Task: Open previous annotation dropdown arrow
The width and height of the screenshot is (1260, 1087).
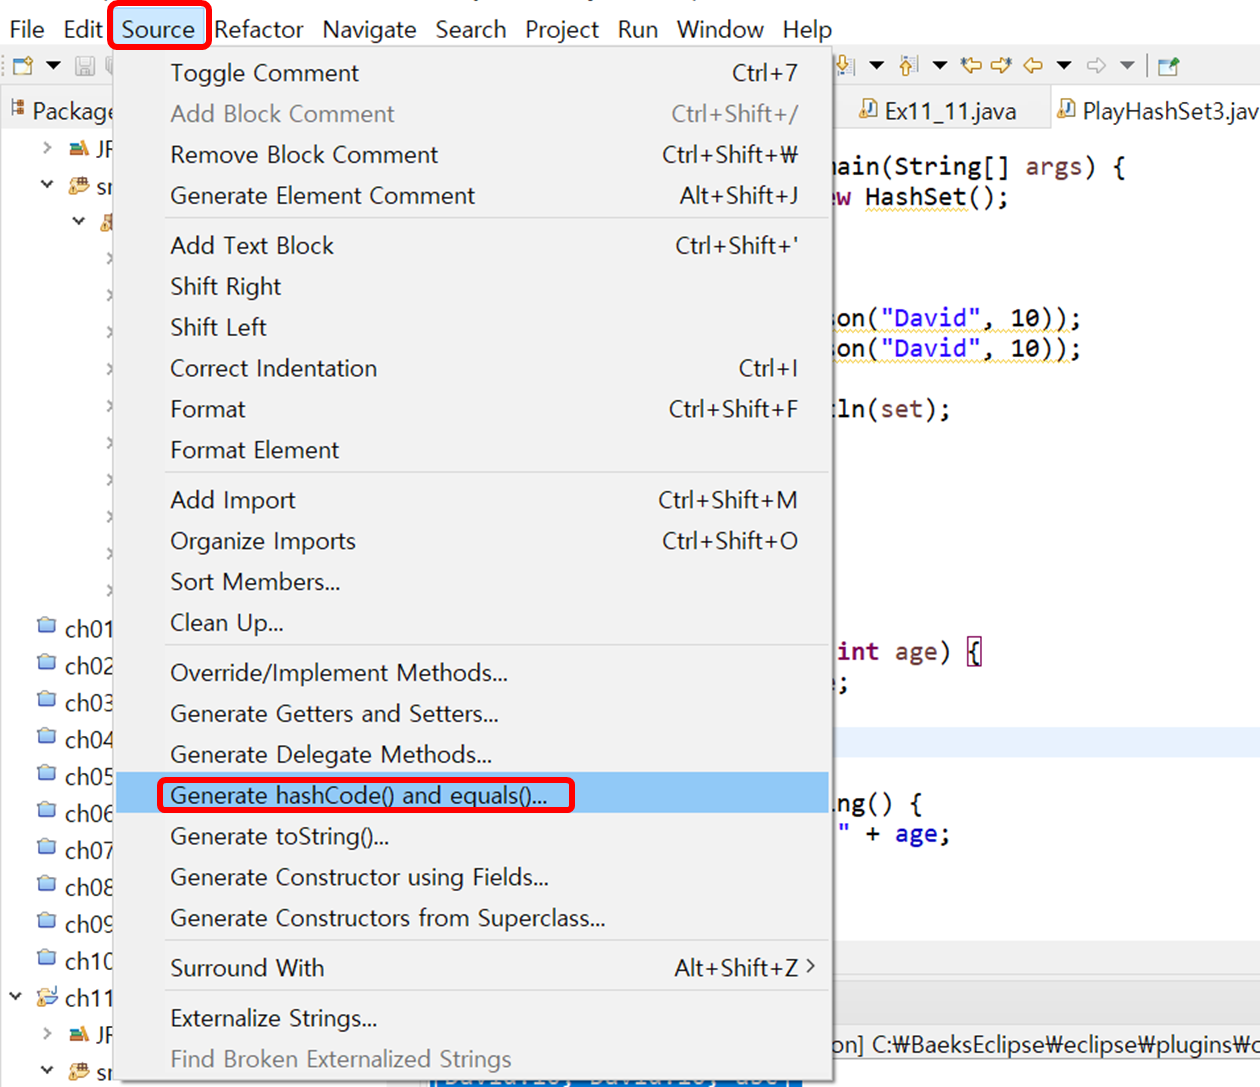Action: 939,66
